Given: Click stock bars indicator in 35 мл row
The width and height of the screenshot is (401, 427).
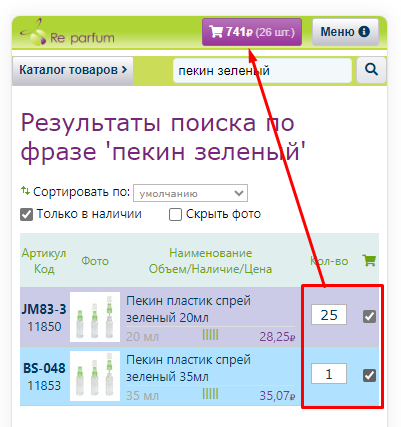Looking at the screenshot, I should [x=210, y=394].
